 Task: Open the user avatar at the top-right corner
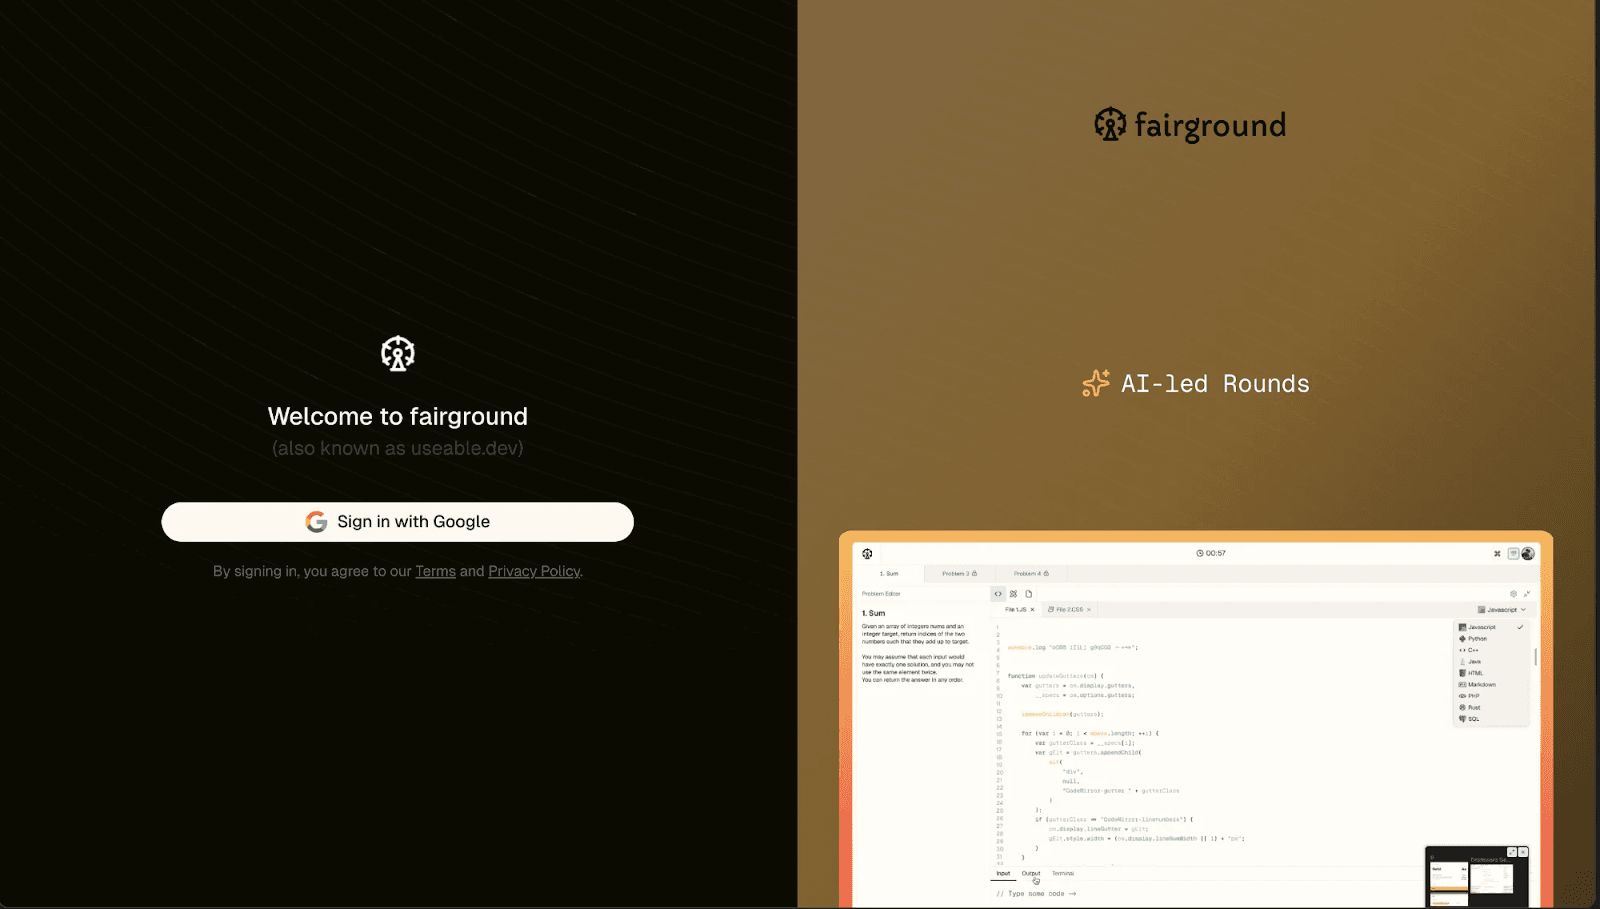click(x=1527, y=555)
